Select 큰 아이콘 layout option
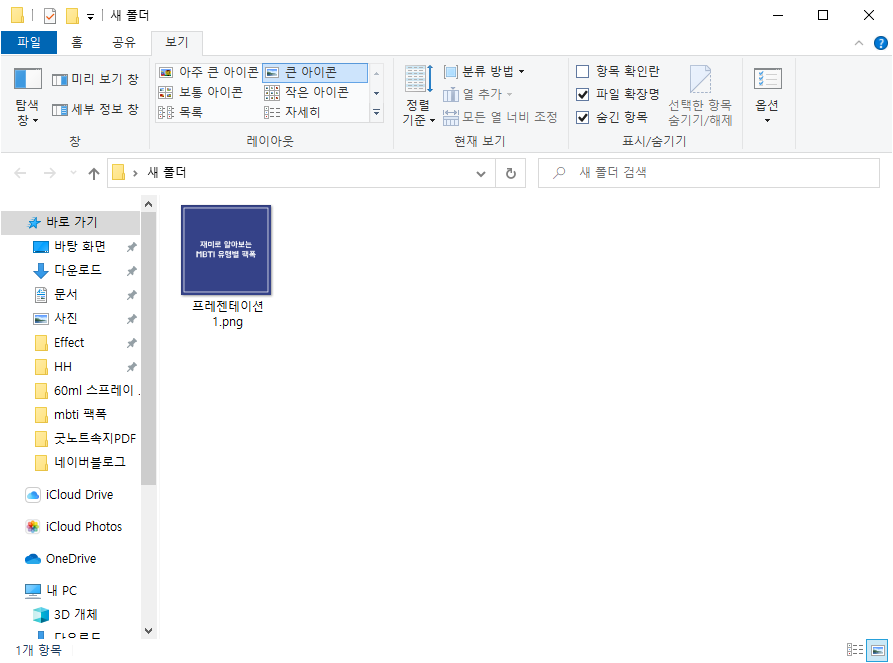Viewport: 893px width, 663px height. point(314,72)
